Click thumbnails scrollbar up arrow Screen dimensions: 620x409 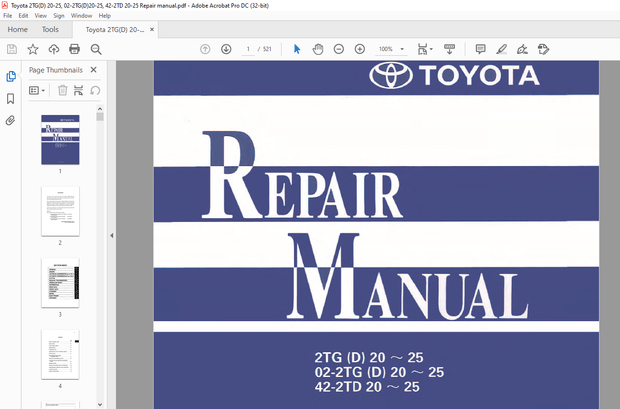(100, 109)
